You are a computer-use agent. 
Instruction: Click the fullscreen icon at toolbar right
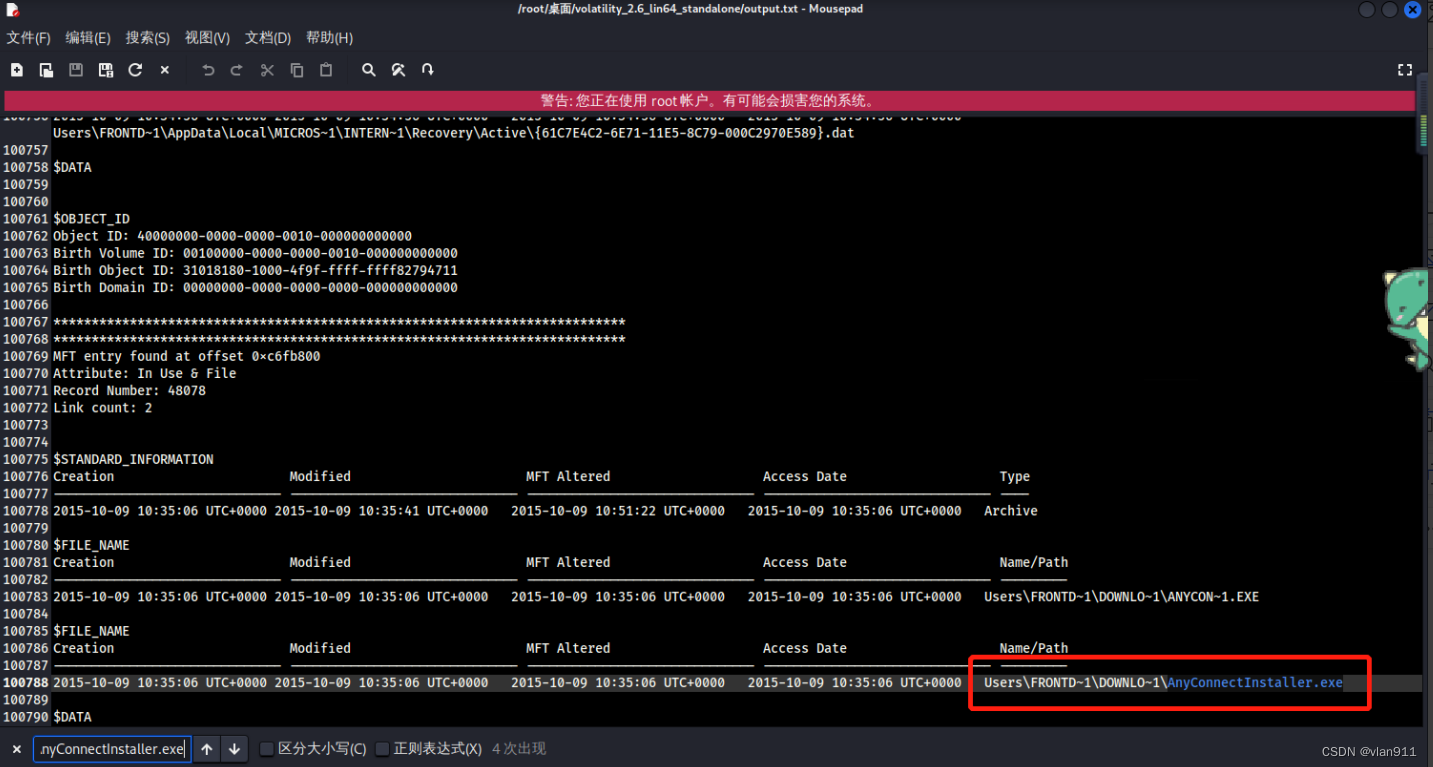(1405, 70)
